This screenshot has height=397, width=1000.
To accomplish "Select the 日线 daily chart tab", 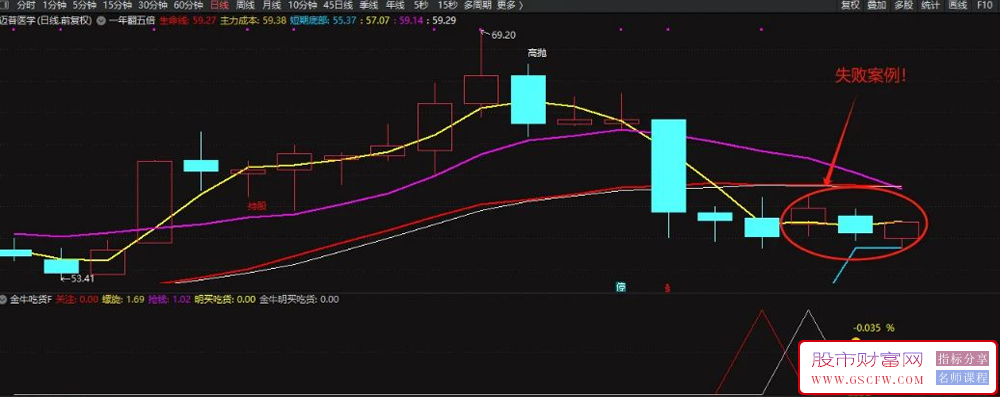I will pos(219,5).
